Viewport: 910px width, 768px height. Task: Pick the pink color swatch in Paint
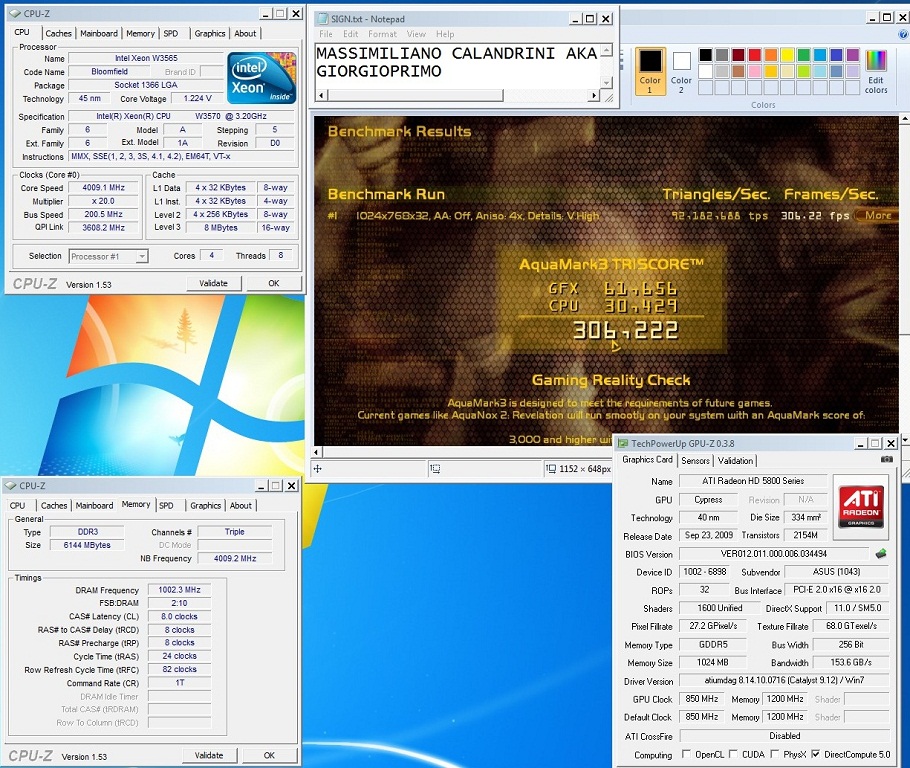pyautogui.click(x=754, y=71)
